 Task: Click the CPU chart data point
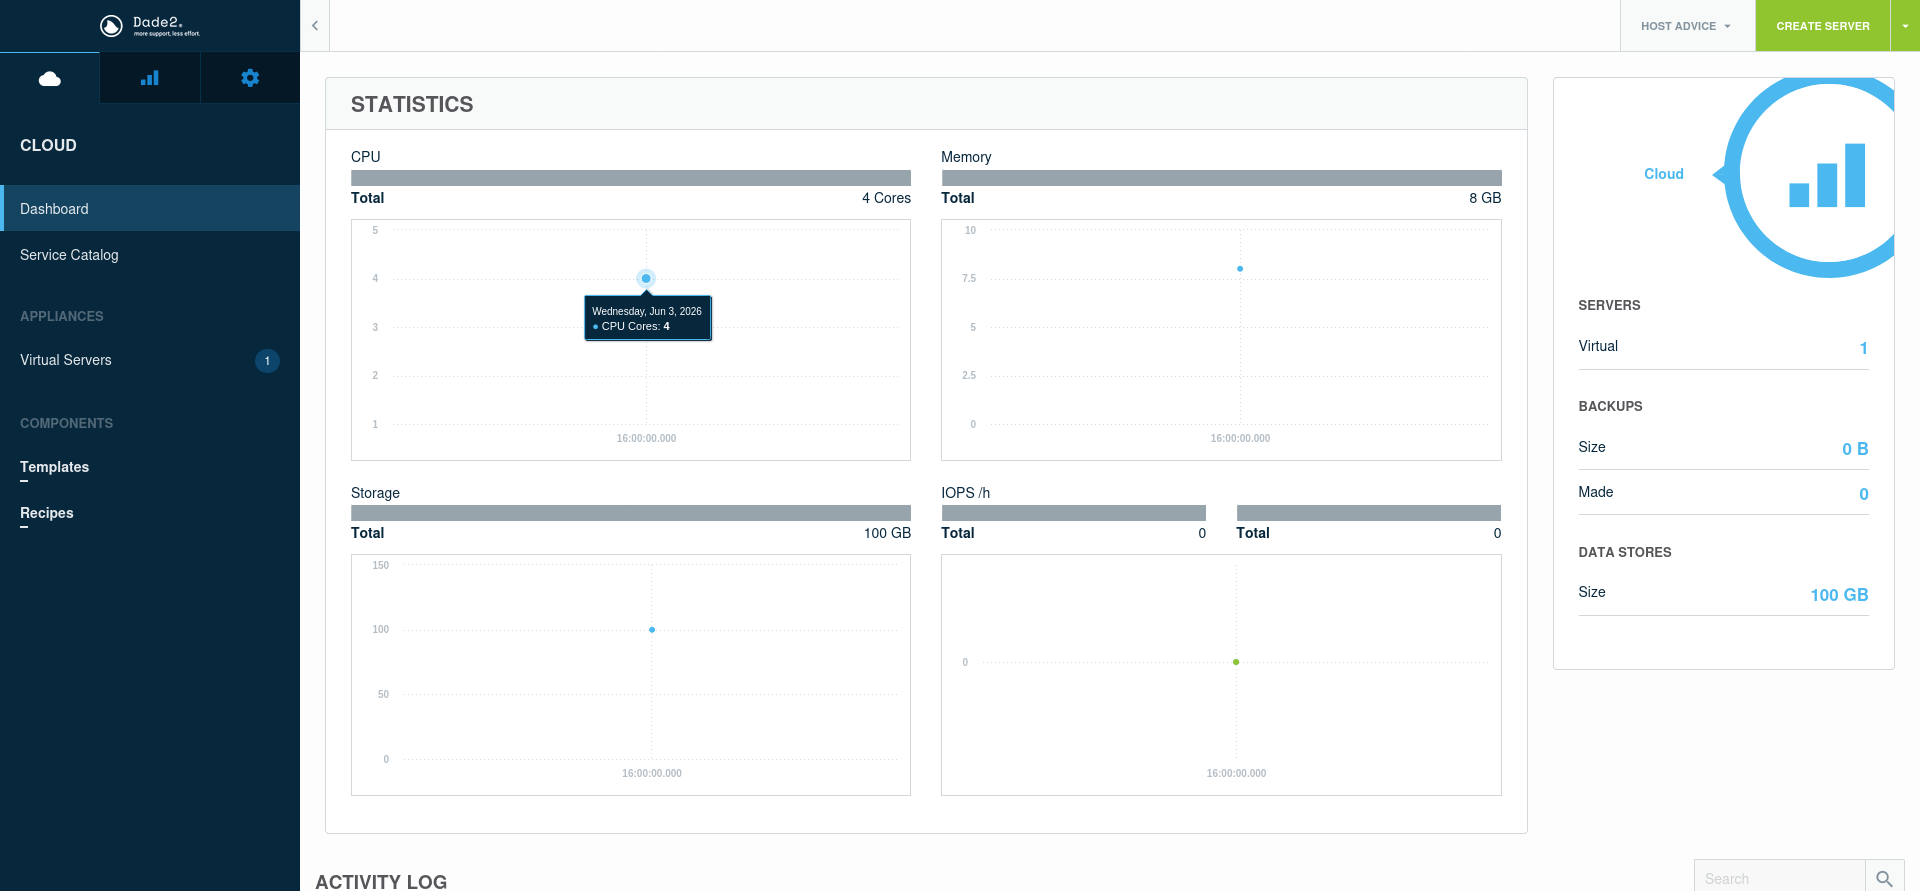646,278
